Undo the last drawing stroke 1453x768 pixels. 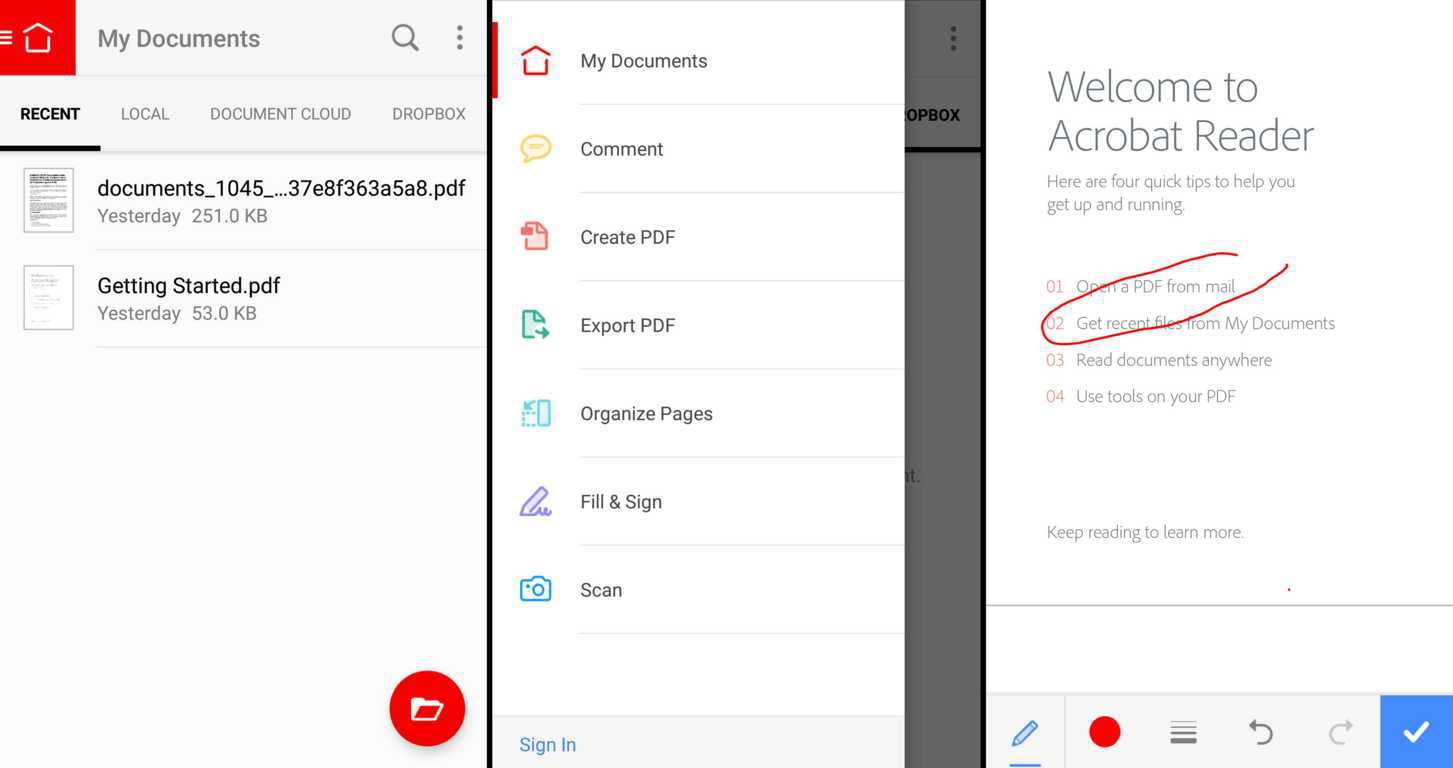[x=1261, y=733]
